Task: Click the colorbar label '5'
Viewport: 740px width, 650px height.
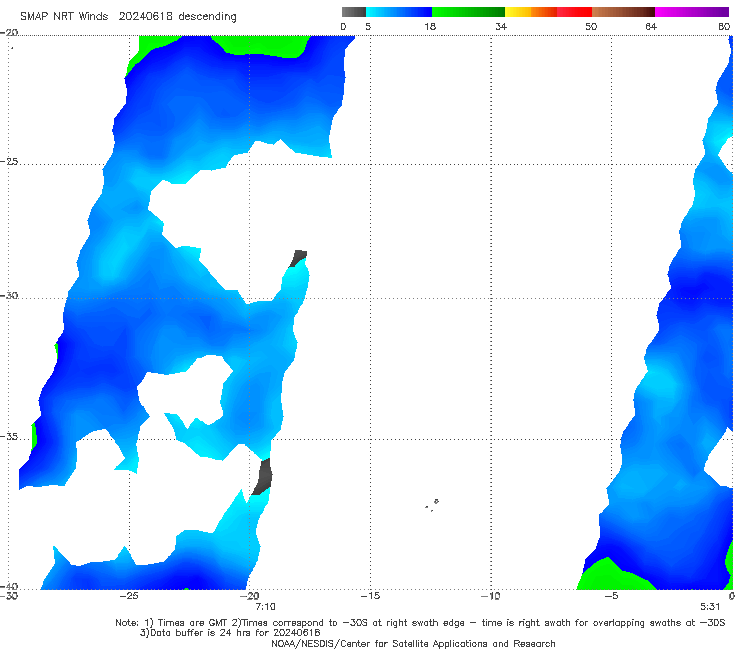Action: click(368, 26)
